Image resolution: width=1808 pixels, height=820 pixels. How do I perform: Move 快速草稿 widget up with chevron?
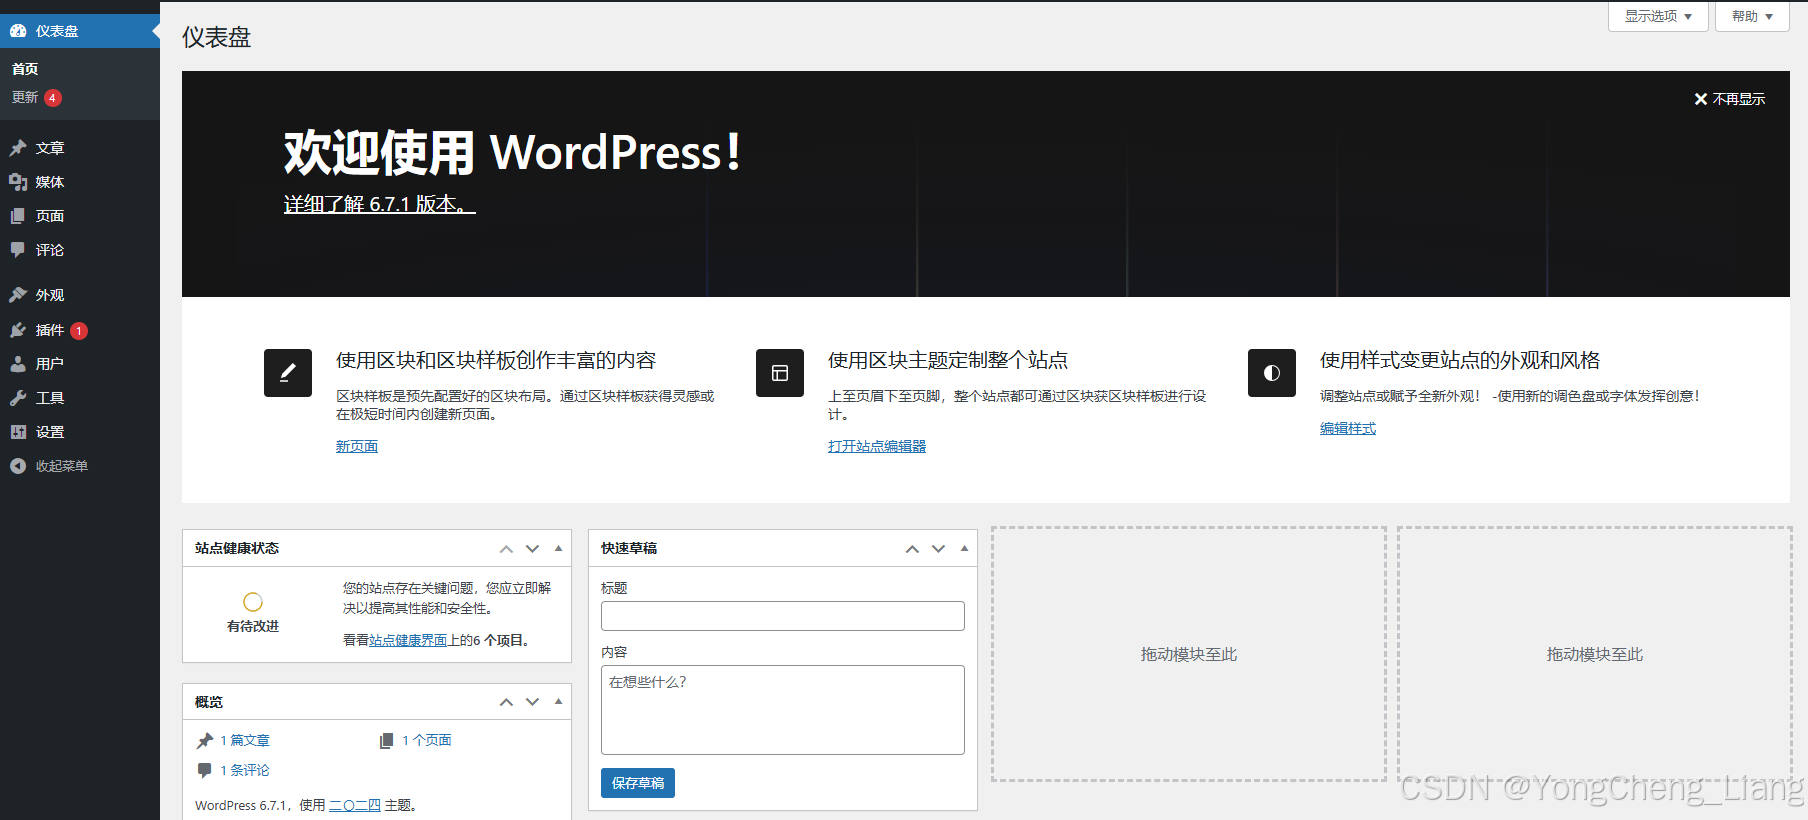click(913, 549)
